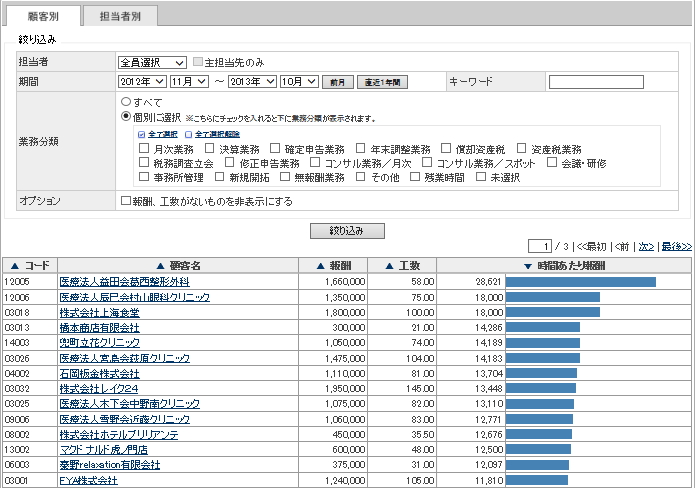The height and width of the screenshot is (488, 697).
Task: Select the 1,660,000 報酬 cell
Action: tap(333, 282)
